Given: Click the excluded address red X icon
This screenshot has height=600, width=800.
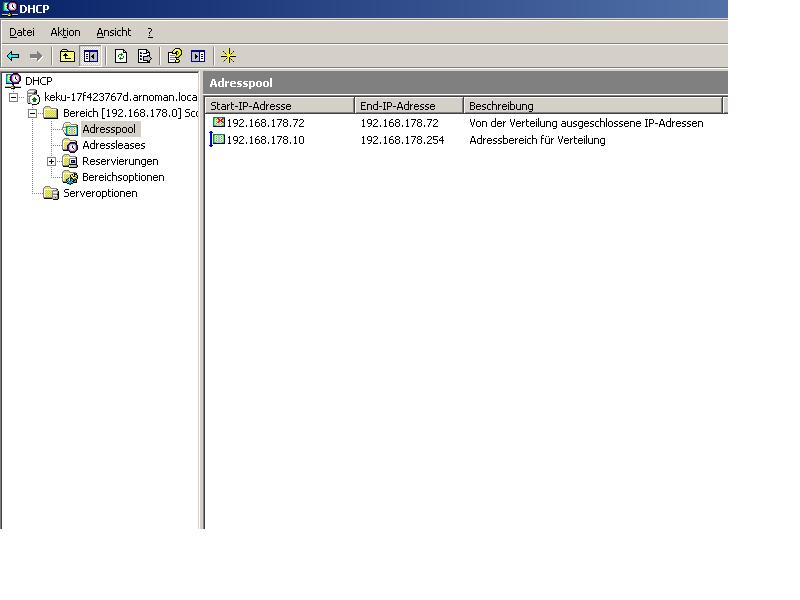Looking at the screenshot, I should click(x=219, y=122).
